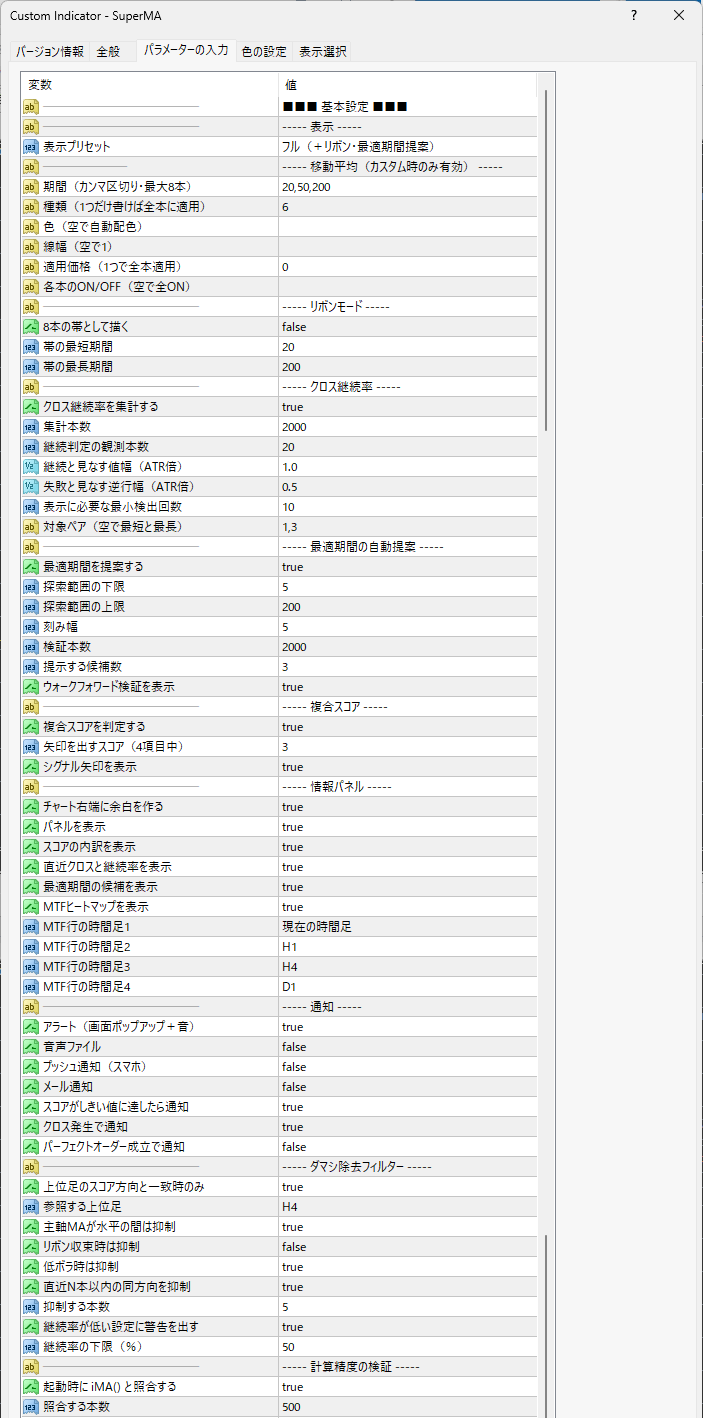Image resolution: width=703 pixels, height=1418 pixels.
Task: Click the boolean icon beside 8本の帯として描く
Action: pyautogui.click(x=30, y=327)
